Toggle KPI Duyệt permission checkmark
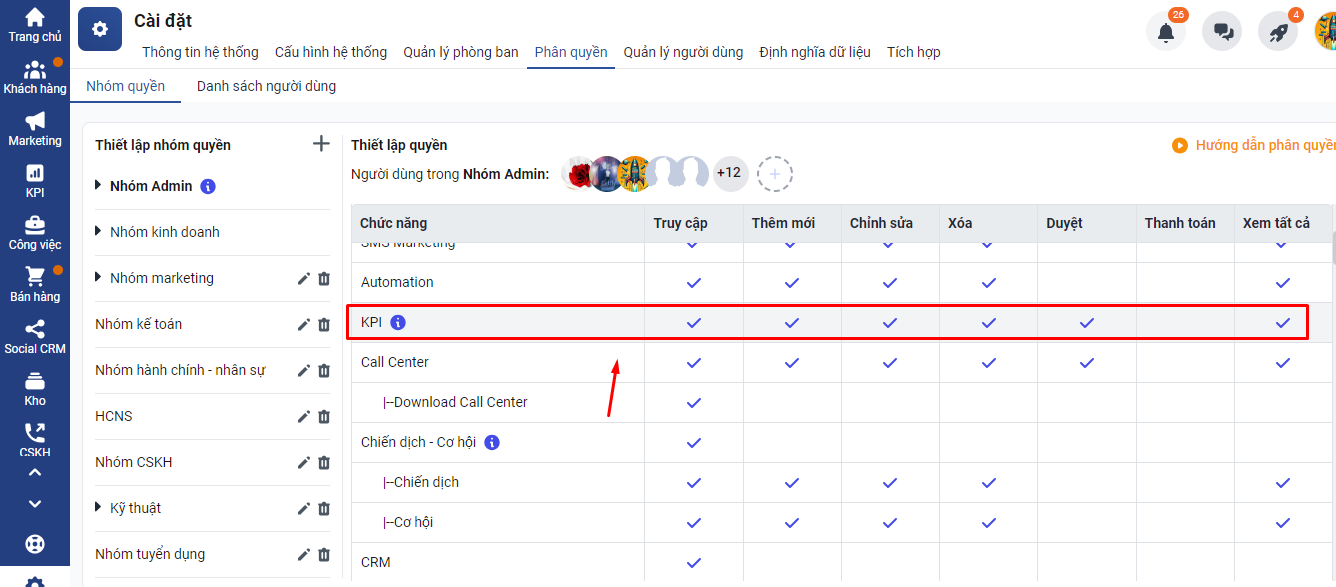1336x587 pixels. point(1087,323)
